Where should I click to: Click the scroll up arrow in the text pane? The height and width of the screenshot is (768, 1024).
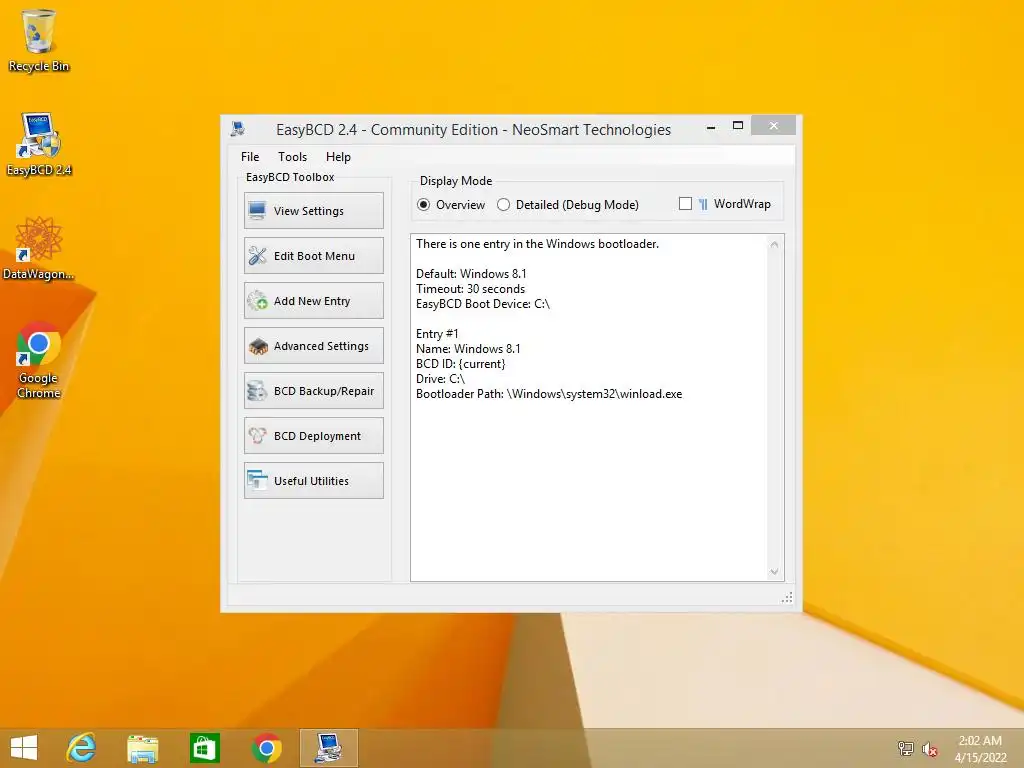(x=775, y=244)
